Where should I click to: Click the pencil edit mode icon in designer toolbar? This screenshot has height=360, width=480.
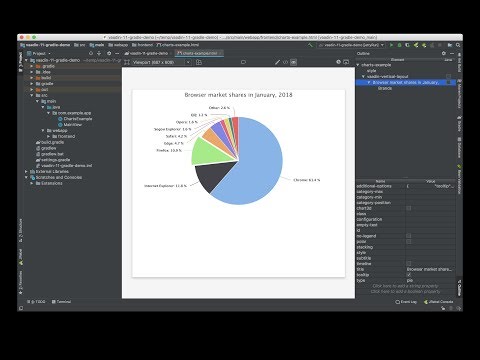tap(277, 62)
